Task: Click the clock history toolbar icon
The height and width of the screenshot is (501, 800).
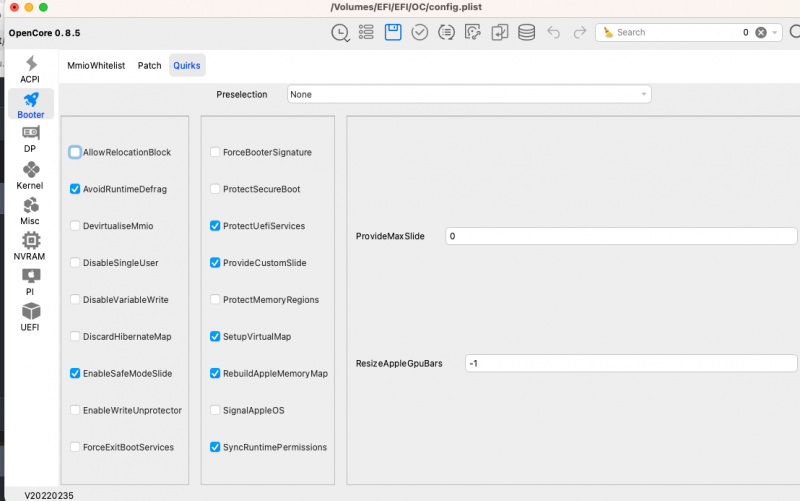Action: tap(340, 33)
